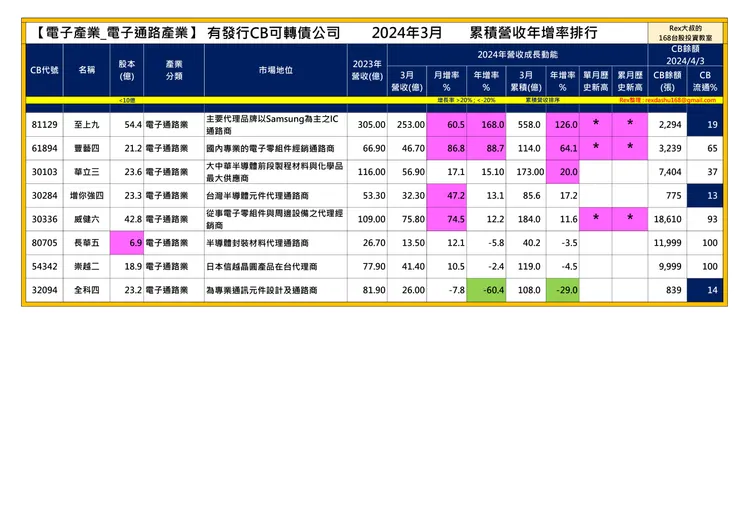Select the 2024年營收成長動能 group header
The width and height of the screenshot is (740, 523).
517,55
